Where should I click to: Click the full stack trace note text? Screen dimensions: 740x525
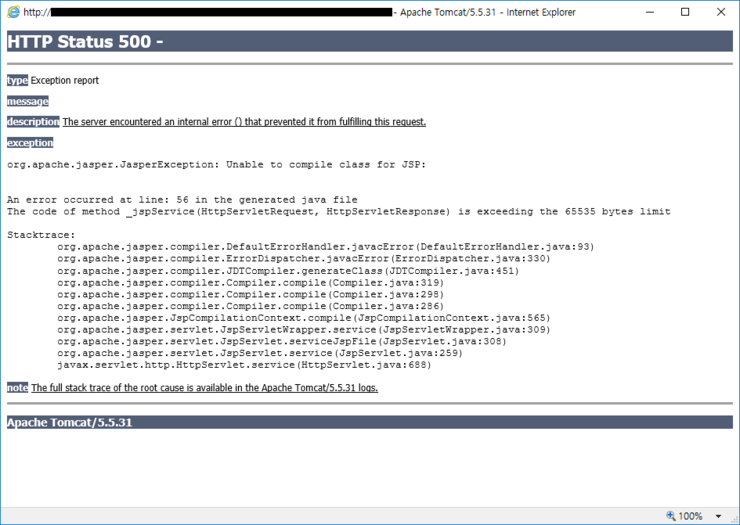[x=204, y=388]
